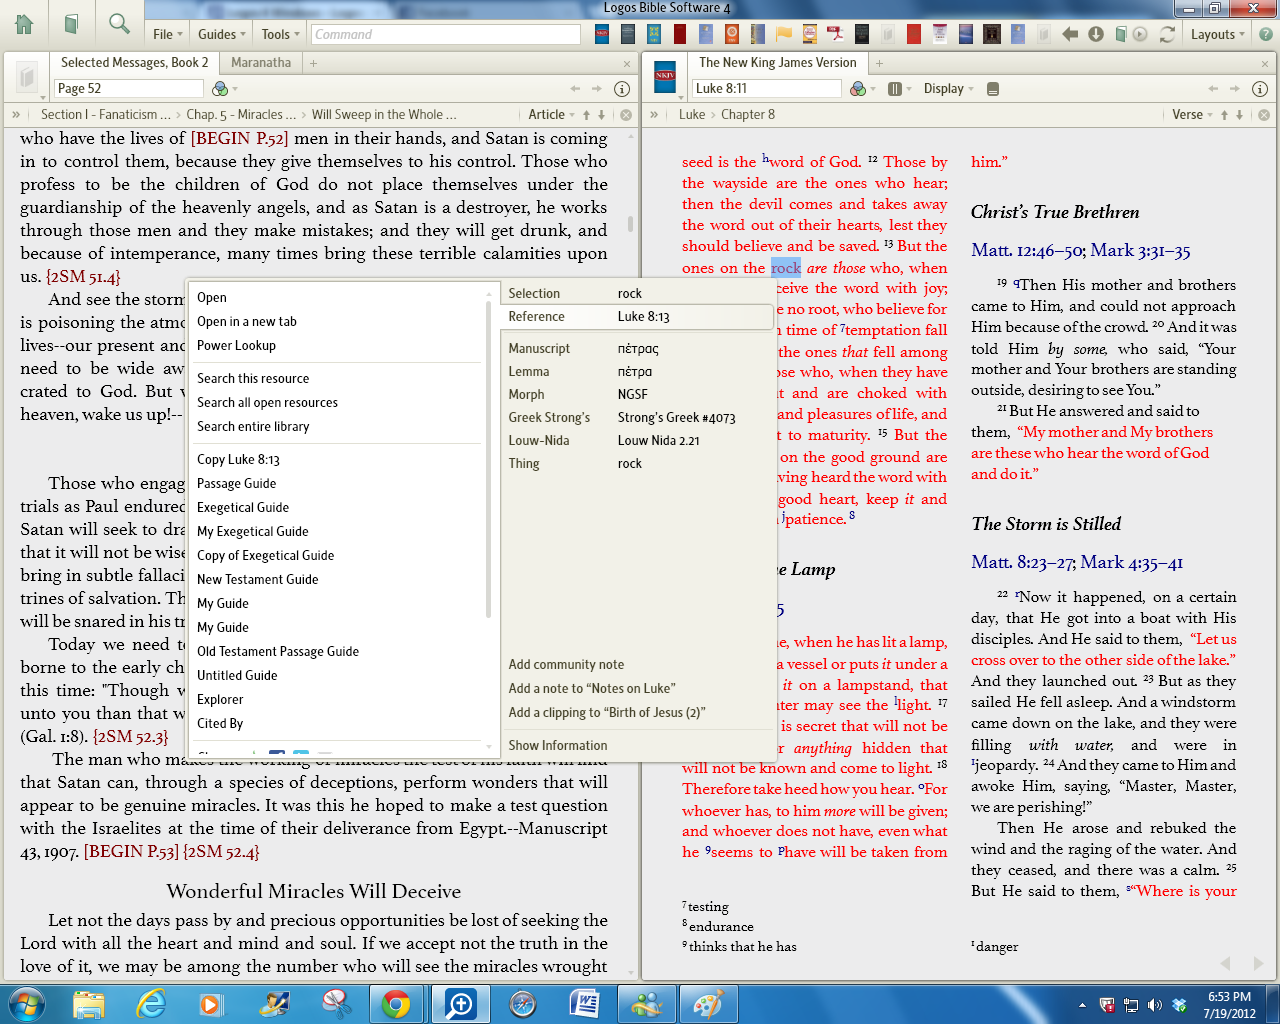Open Microsoft Word from the taskbar
This screenshot has height=1024, width=1280.
(584, 1004)
